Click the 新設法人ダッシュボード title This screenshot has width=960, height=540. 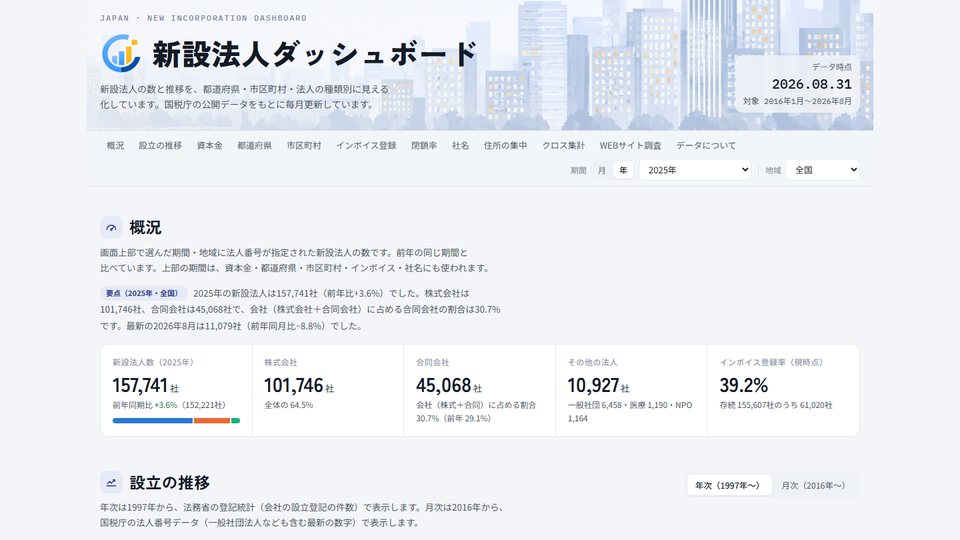click(315, 54)
